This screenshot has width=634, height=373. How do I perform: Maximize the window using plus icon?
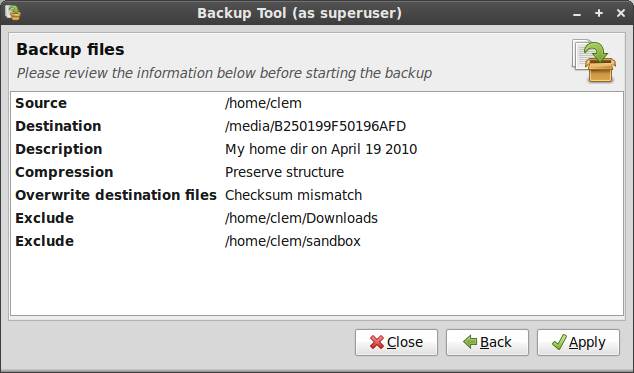[x=599, y=13]
